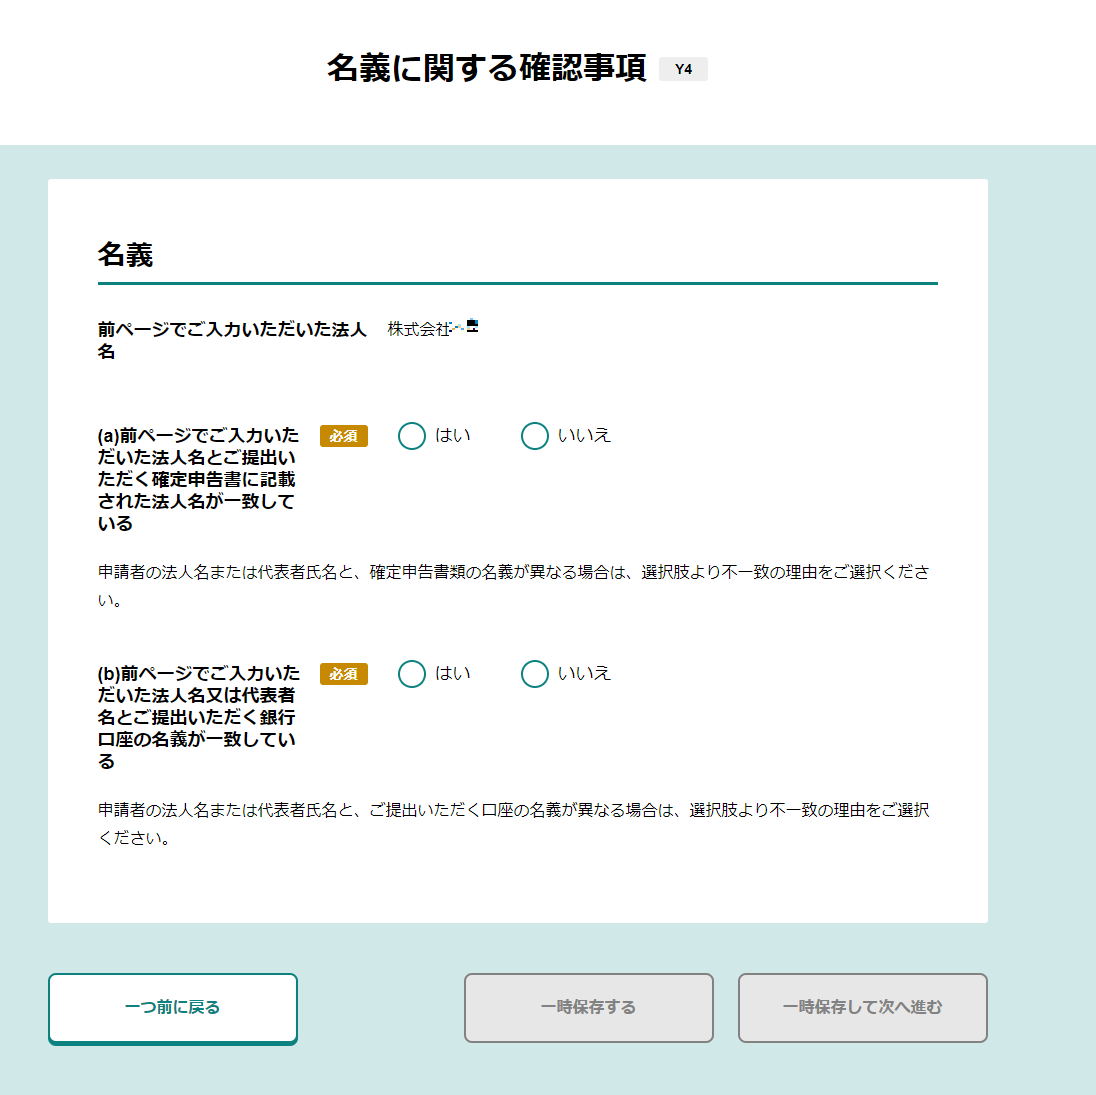Select the はい radio circle for question (a)

tap(412, 436)
